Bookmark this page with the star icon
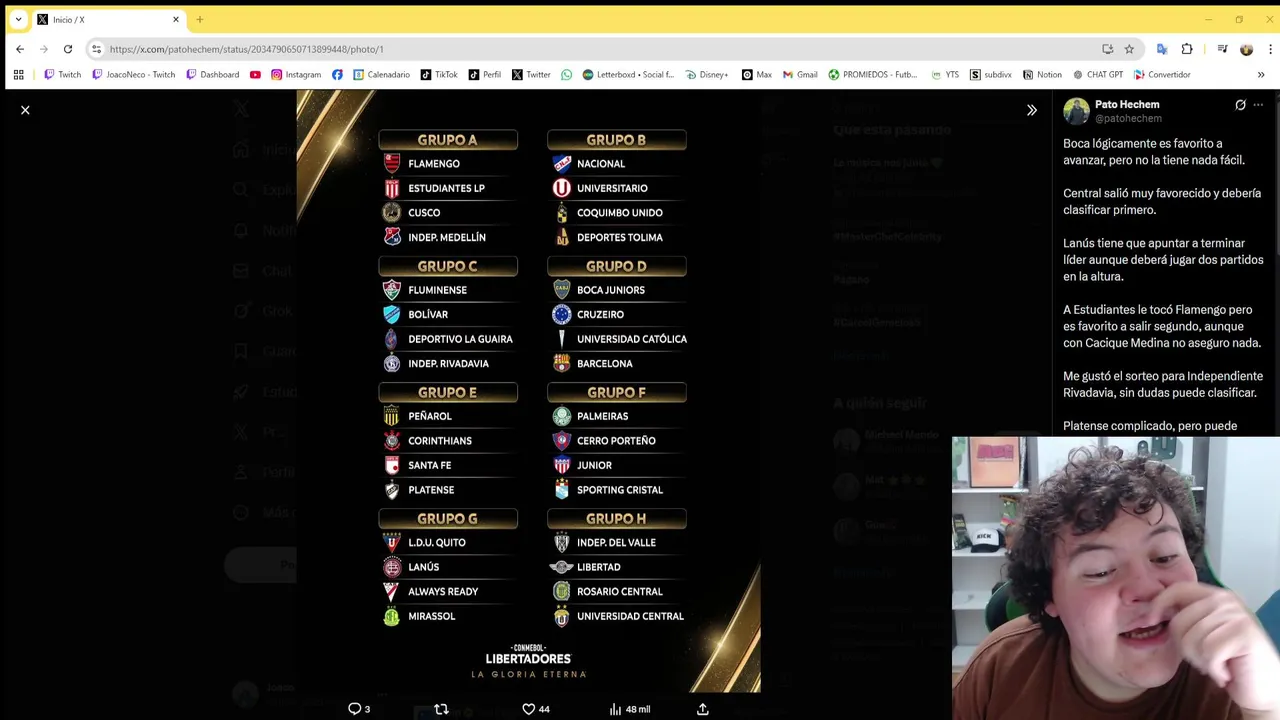The height and width of the screenshot is (720, 1280). (x=1129, y=49)
